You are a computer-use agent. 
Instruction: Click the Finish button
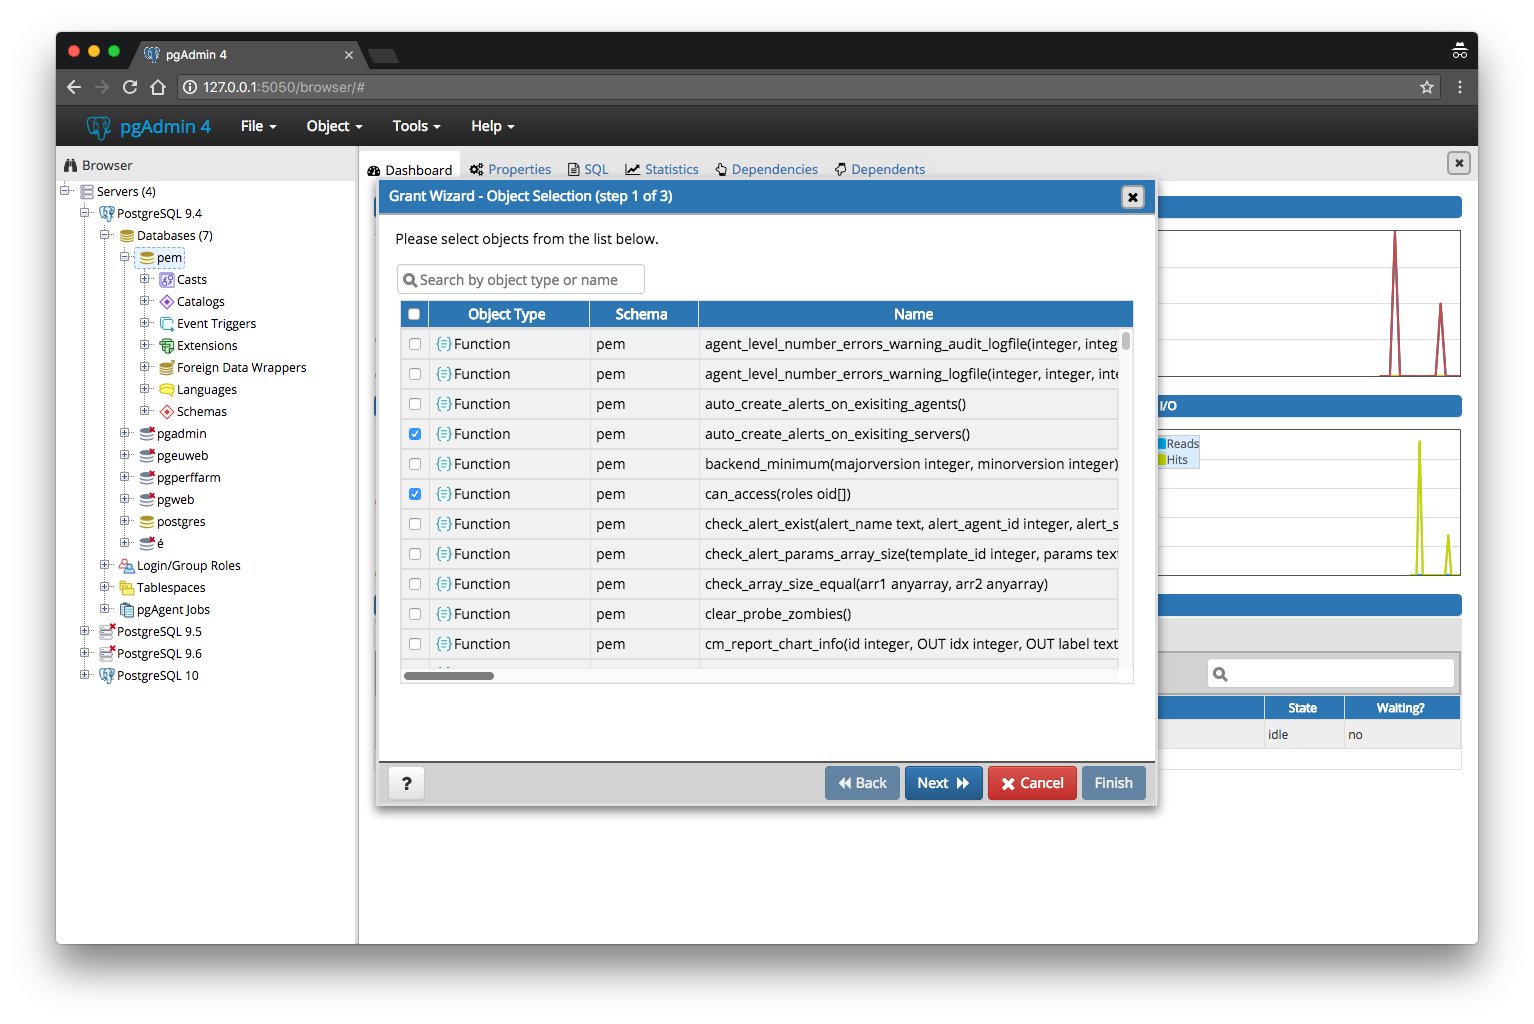(x=1113, y=783)
